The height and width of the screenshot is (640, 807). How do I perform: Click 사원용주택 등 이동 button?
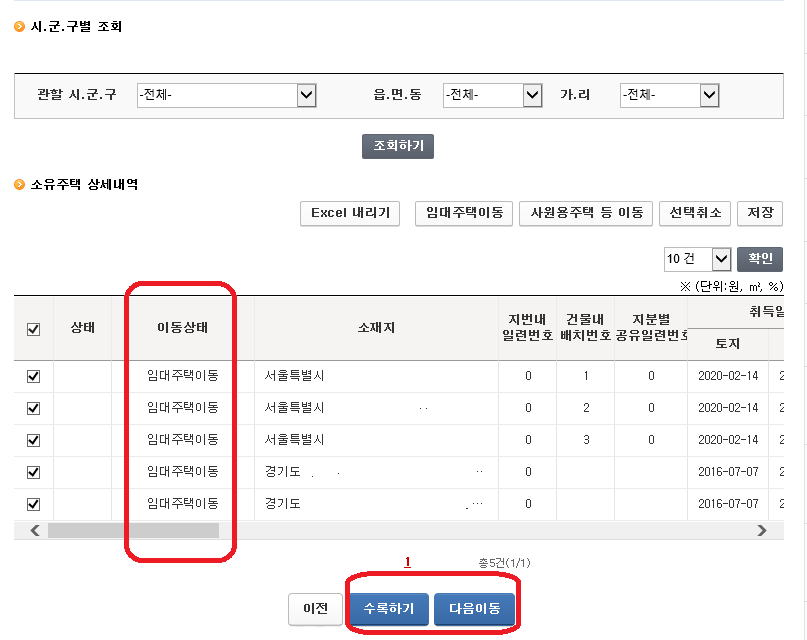pyautogui.click(x=585, y=213)
